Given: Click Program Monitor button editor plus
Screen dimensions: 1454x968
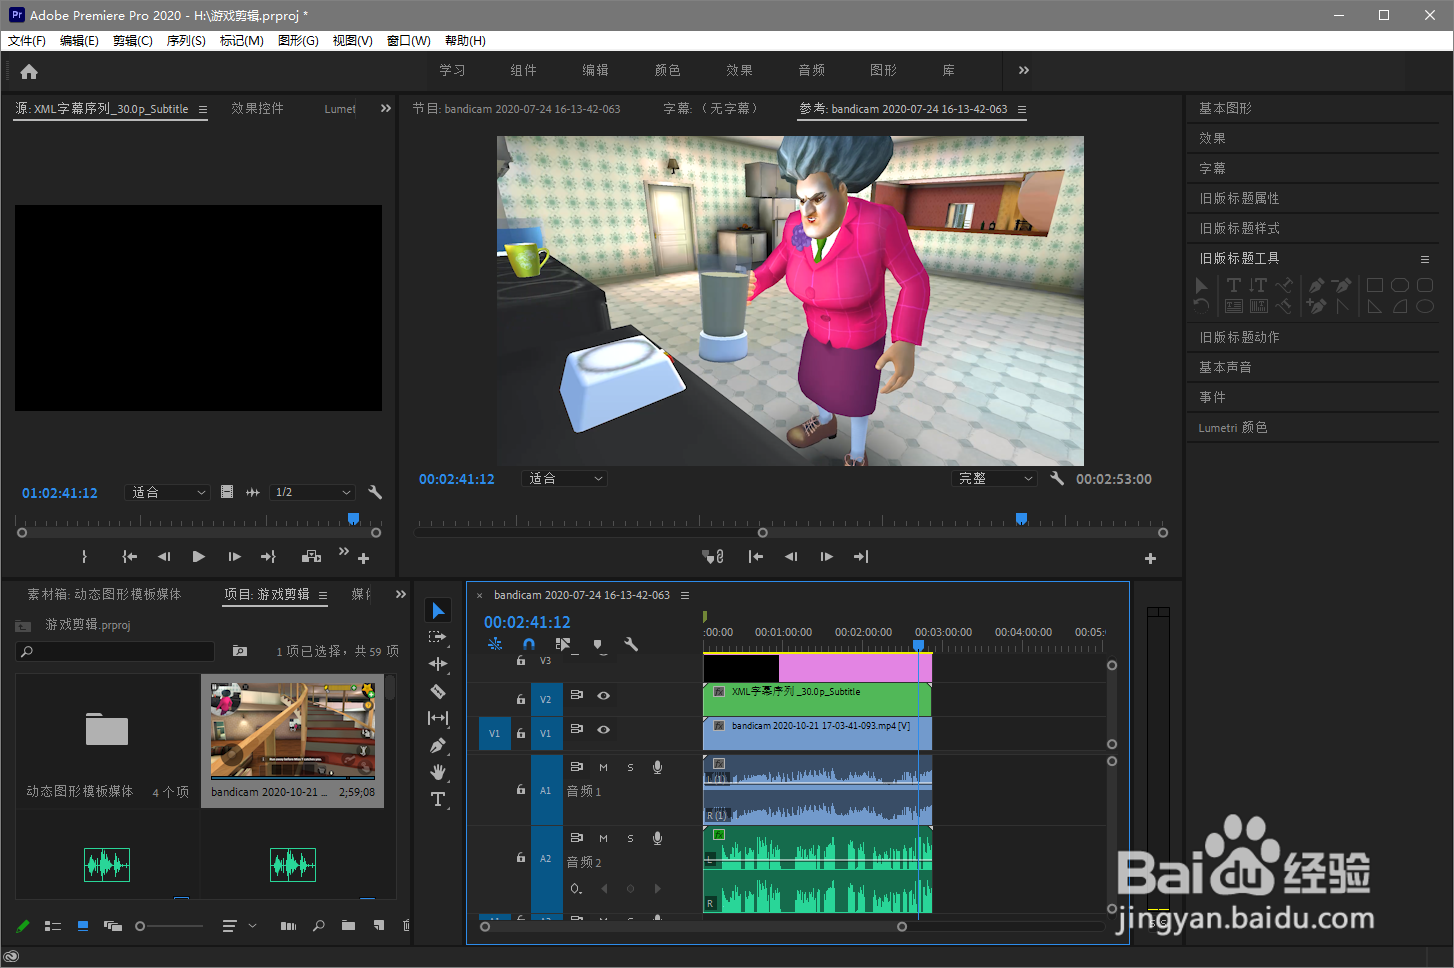Looking at the screenshot, I should click(1150, 558).
